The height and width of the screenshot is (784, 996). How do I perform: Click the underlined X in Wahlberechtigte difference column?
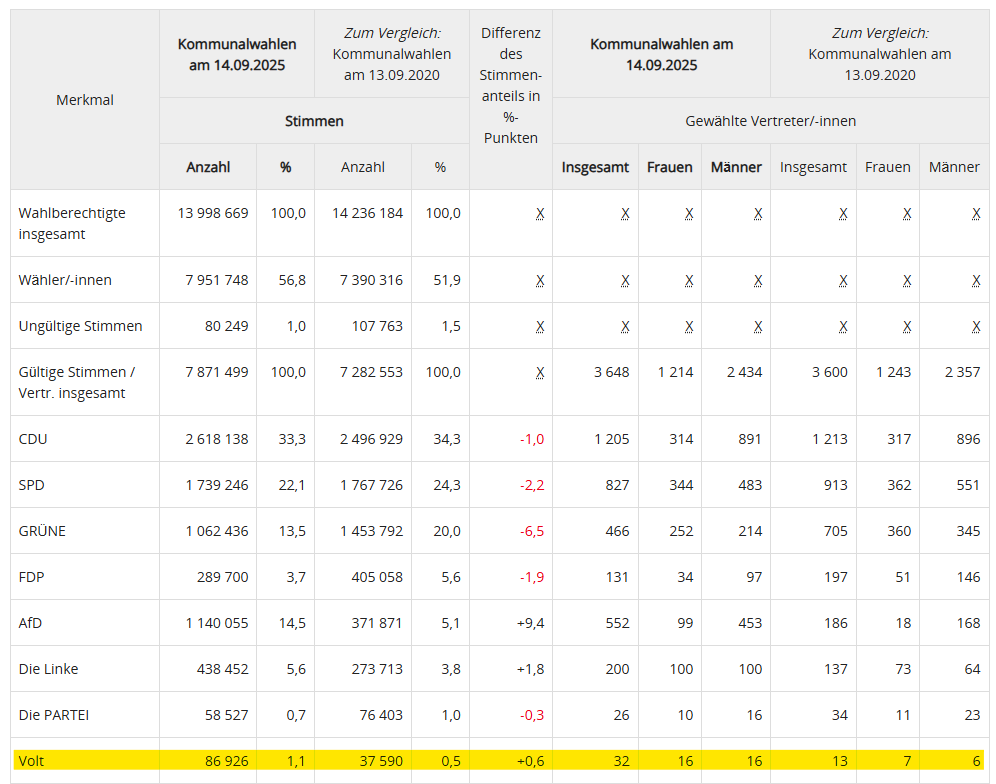(540, 214)
